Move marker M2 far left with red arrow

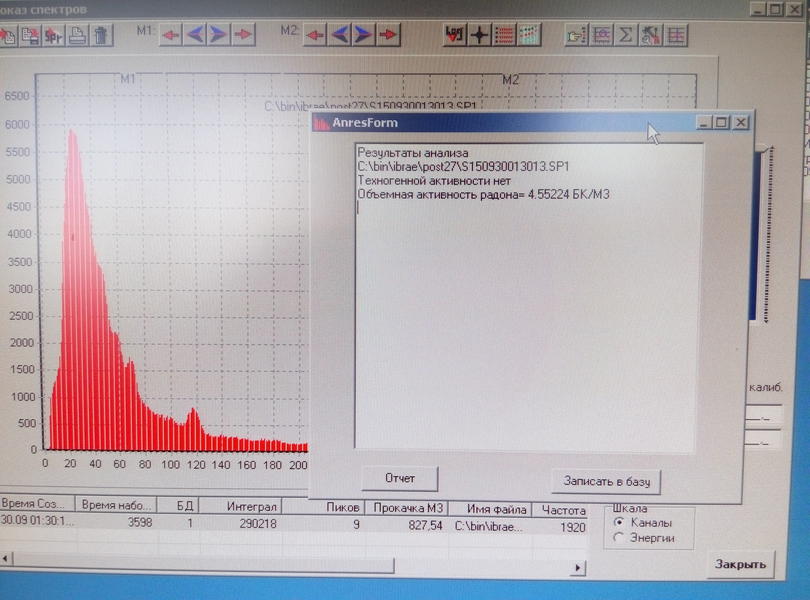point(315,35)
